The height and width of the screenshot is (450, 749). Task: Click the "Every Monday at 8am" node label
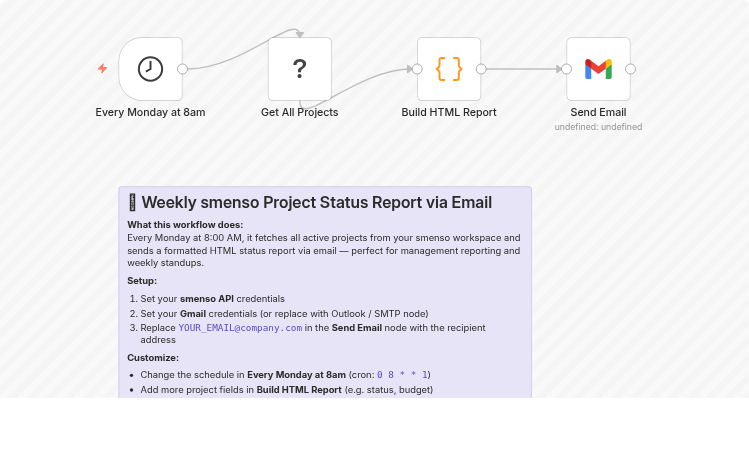coord(150,112)
